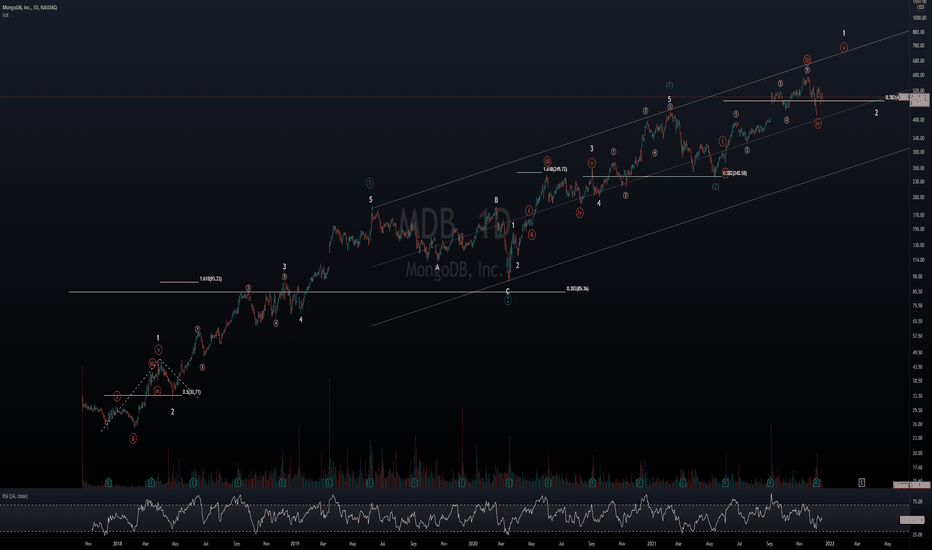Click the MongoDB, Inc. 1D NASDAQ symbol title

(x=30, y=7)
